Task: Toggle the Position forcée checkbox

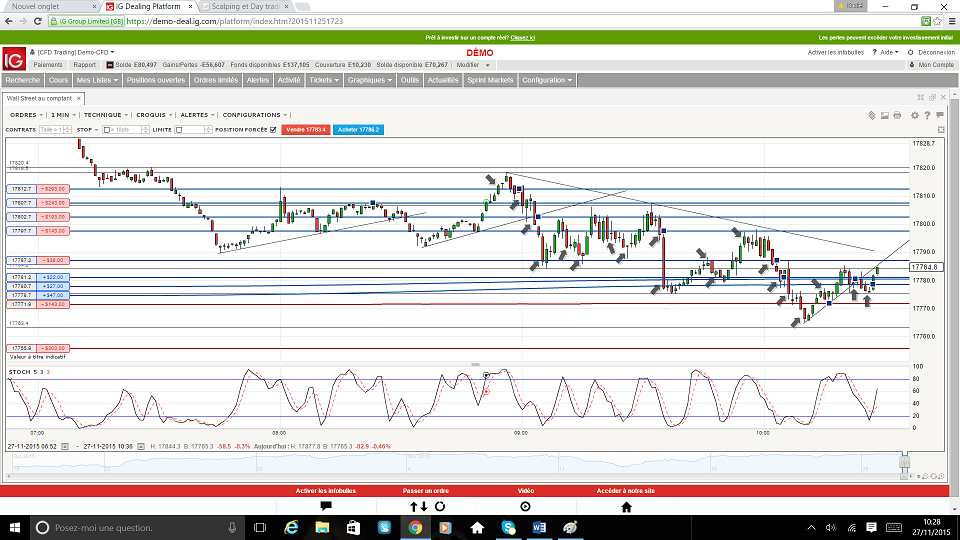Action: point(272,129)
